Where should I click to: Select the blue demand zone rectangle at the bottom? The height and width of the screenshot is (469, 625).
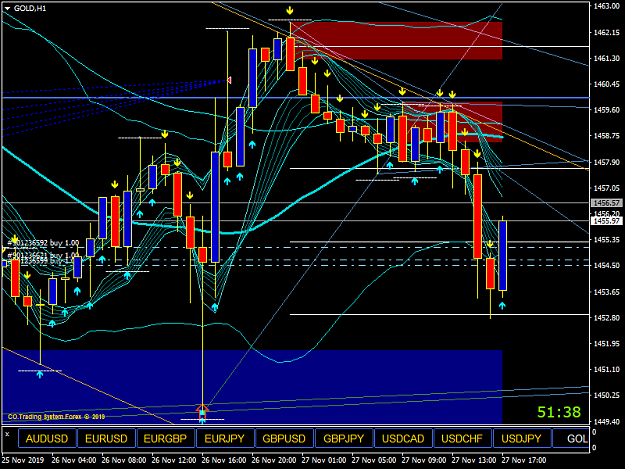click(x=252, y=387)
